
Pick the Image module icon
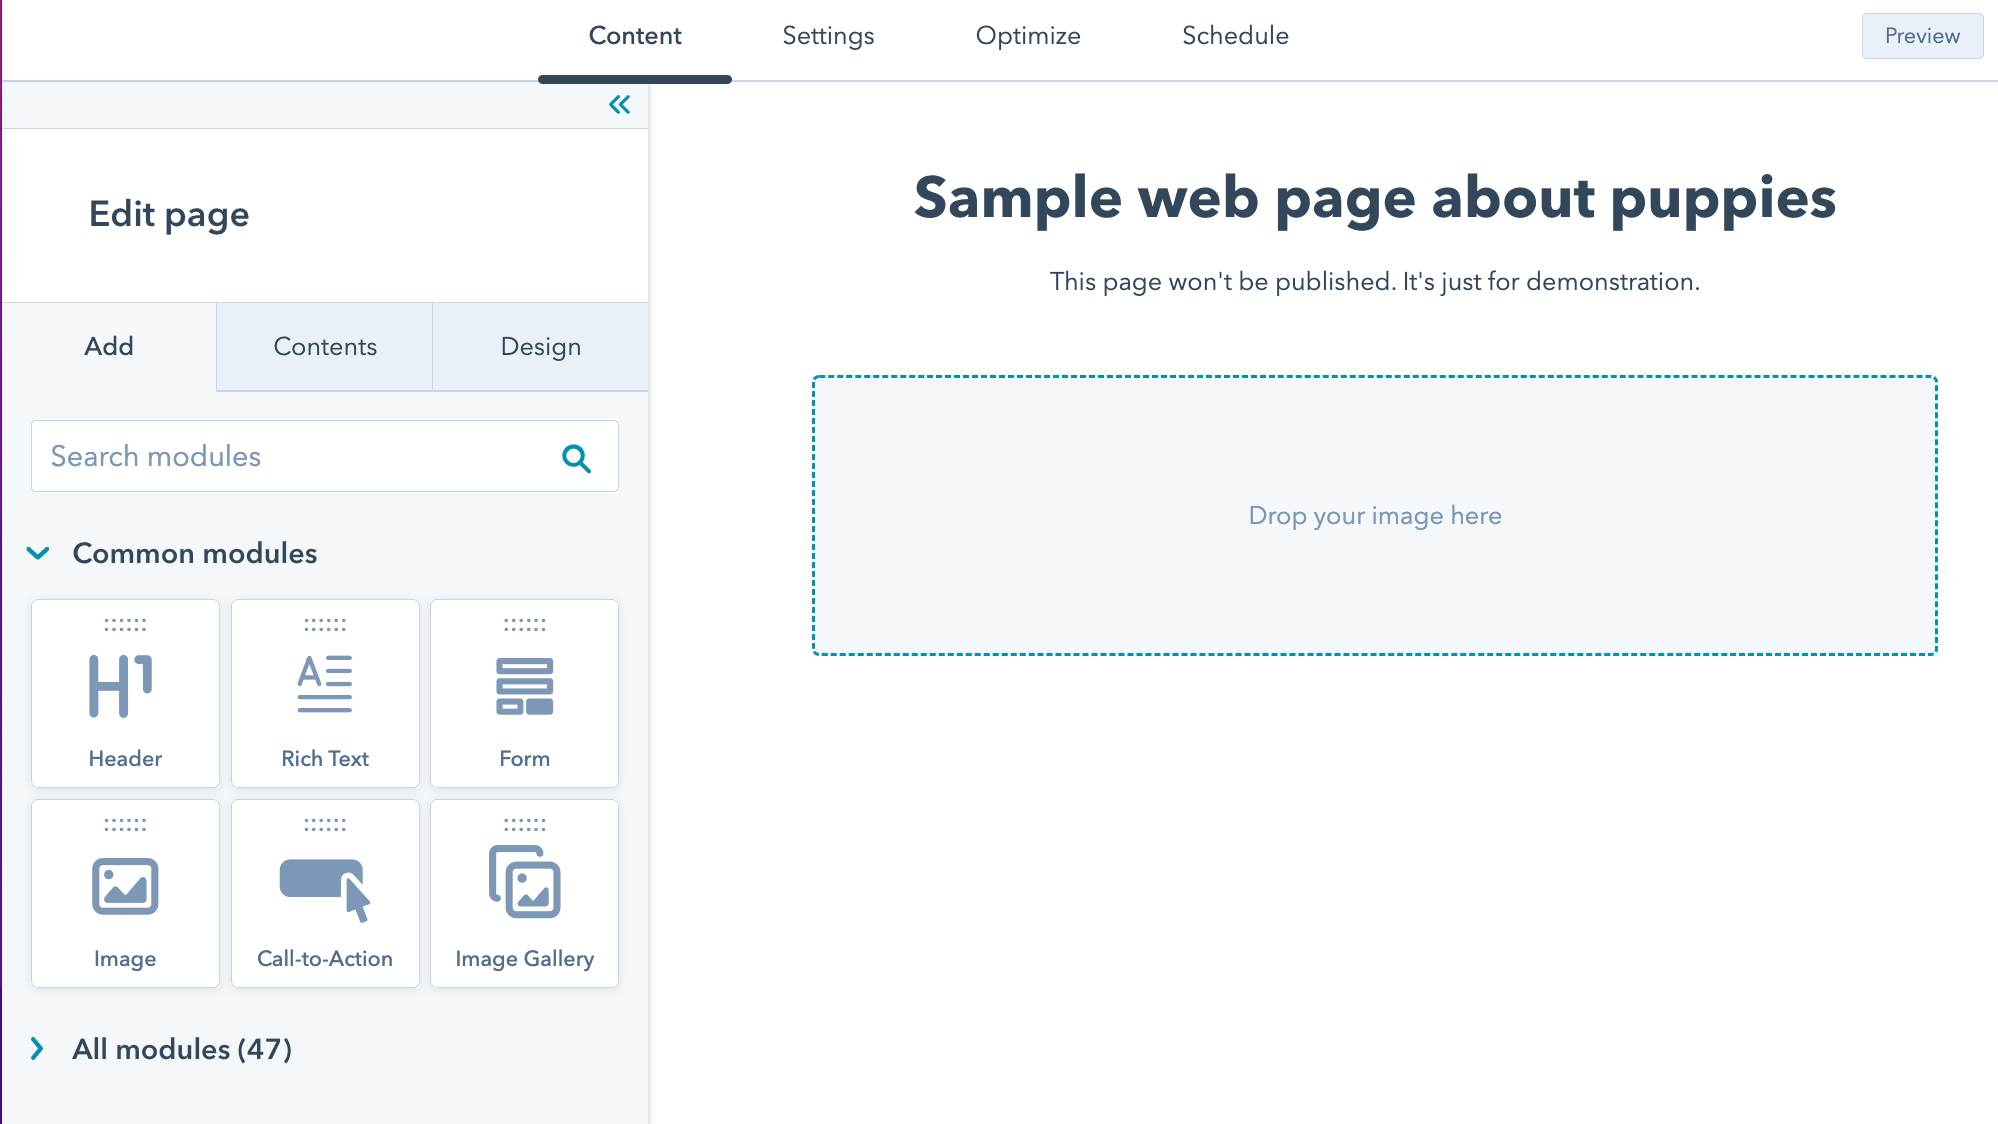125,886
